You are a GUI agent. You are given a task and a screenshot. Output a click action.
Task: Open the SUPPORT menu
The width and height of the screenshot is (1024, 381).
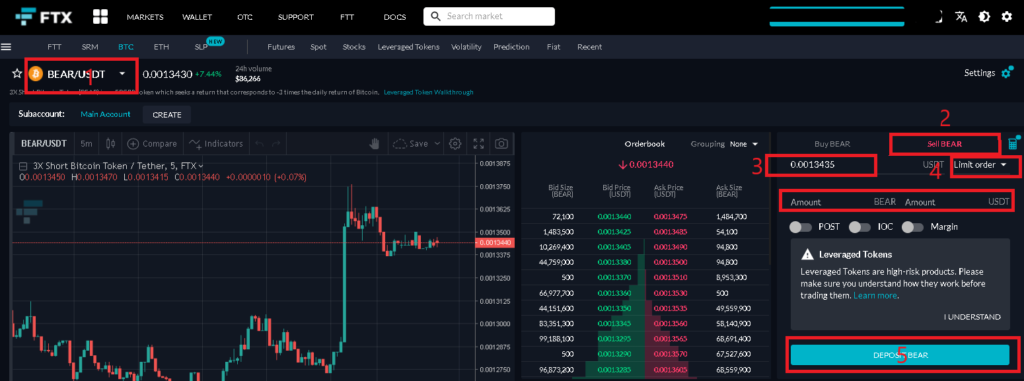[296, 17]
